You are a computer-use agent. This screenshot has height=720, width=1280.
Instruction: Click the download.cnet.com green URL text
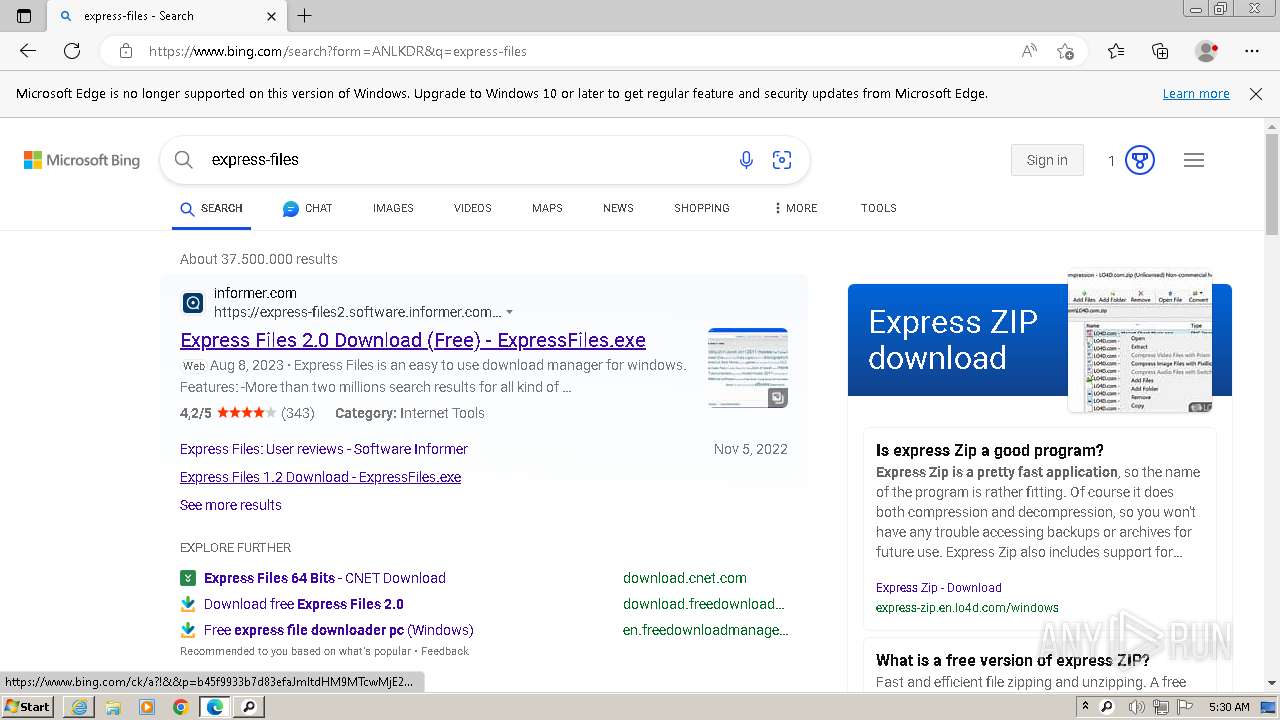(x=685, y=578)
